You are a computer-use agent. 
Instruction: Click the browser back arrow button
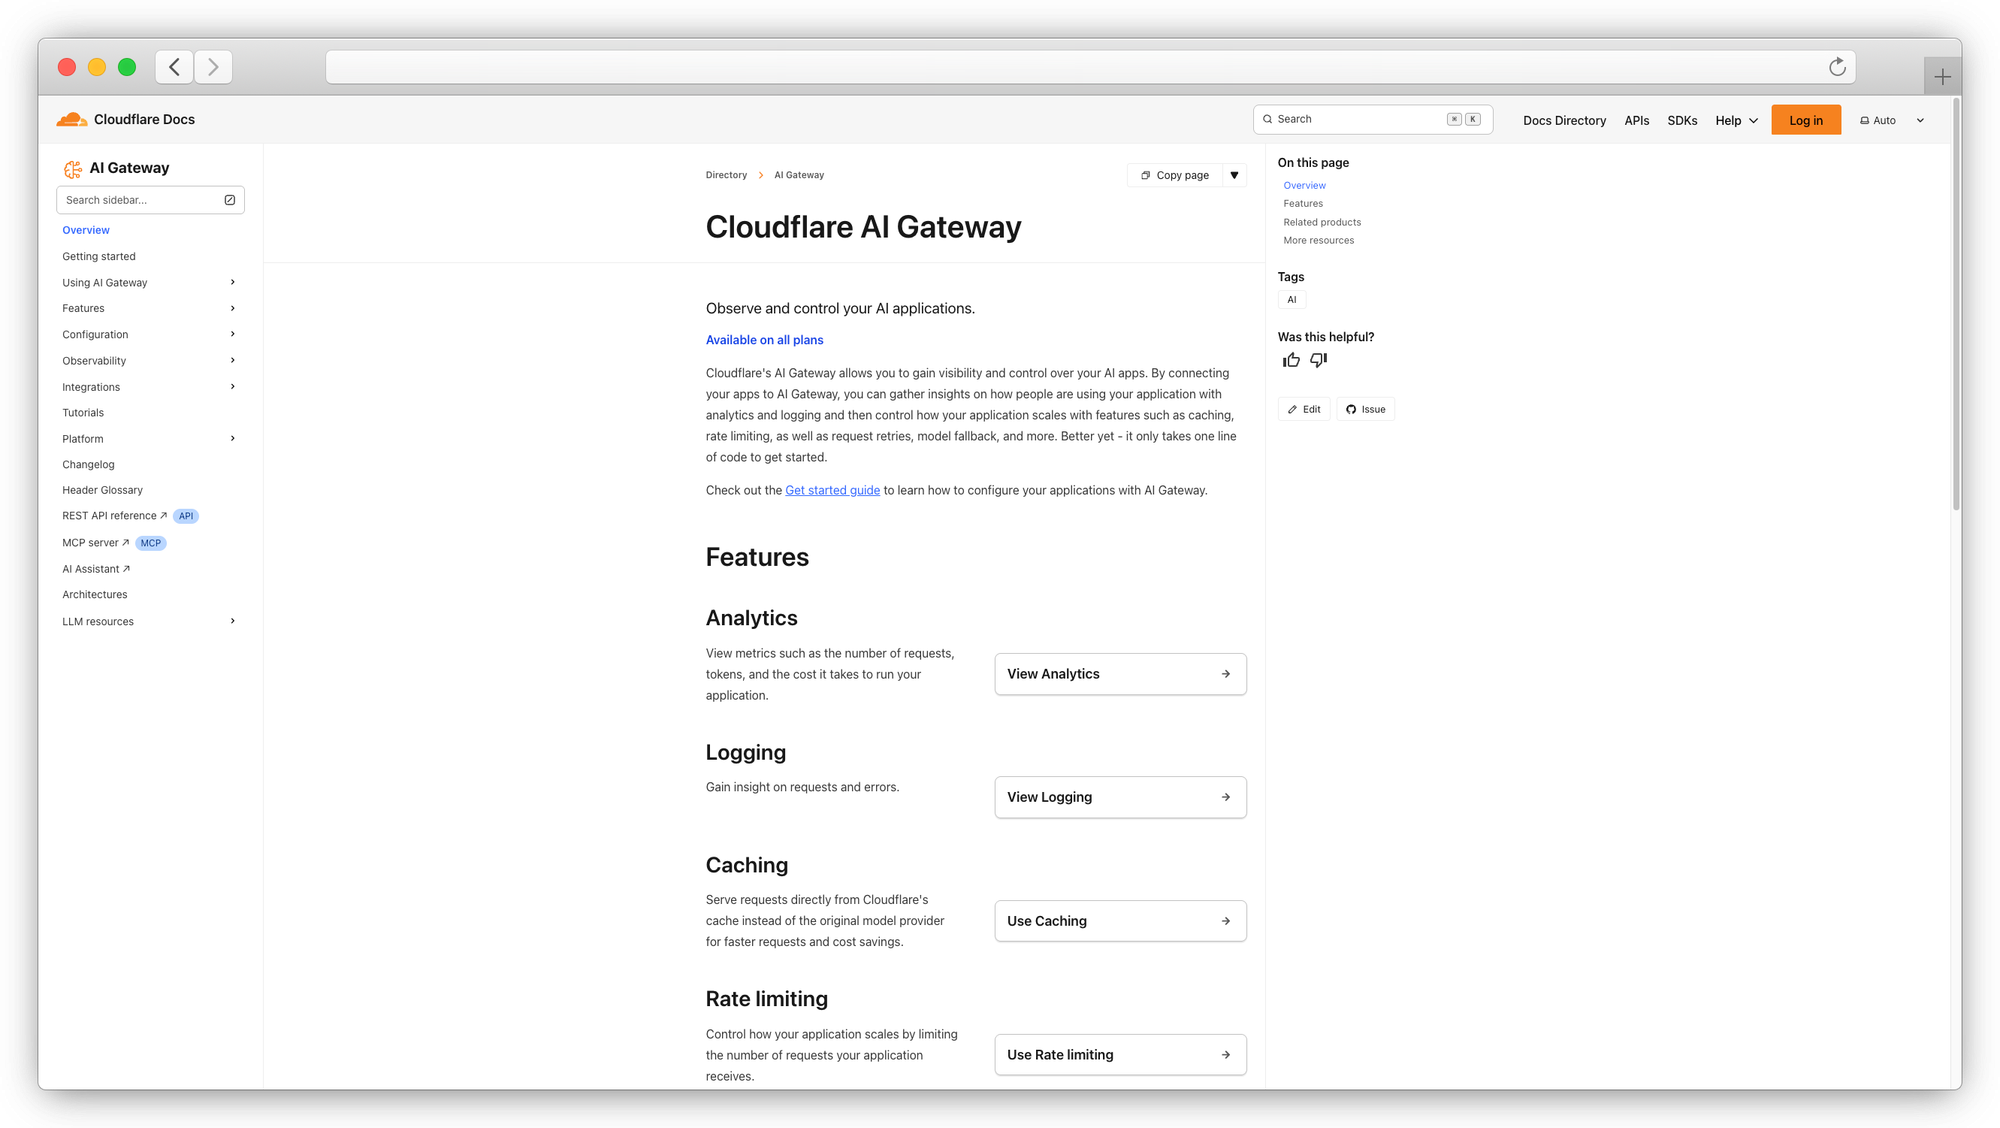(x=175, y=67)
